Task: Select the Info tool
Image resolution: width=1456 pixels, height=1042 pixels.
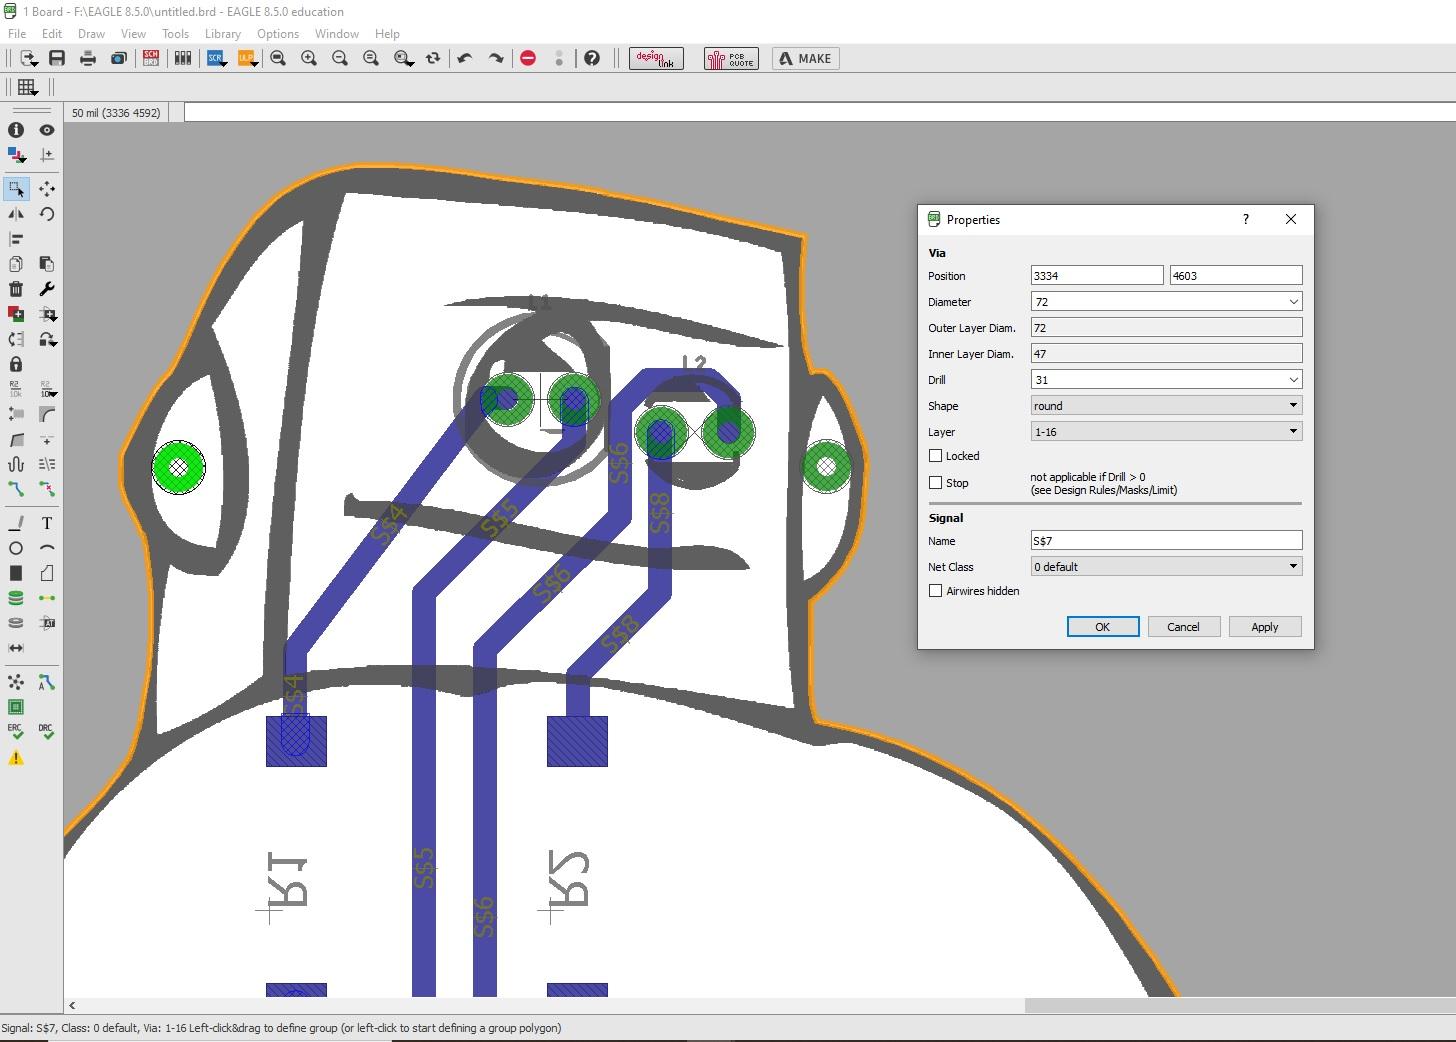Action: tap(16, 130)
